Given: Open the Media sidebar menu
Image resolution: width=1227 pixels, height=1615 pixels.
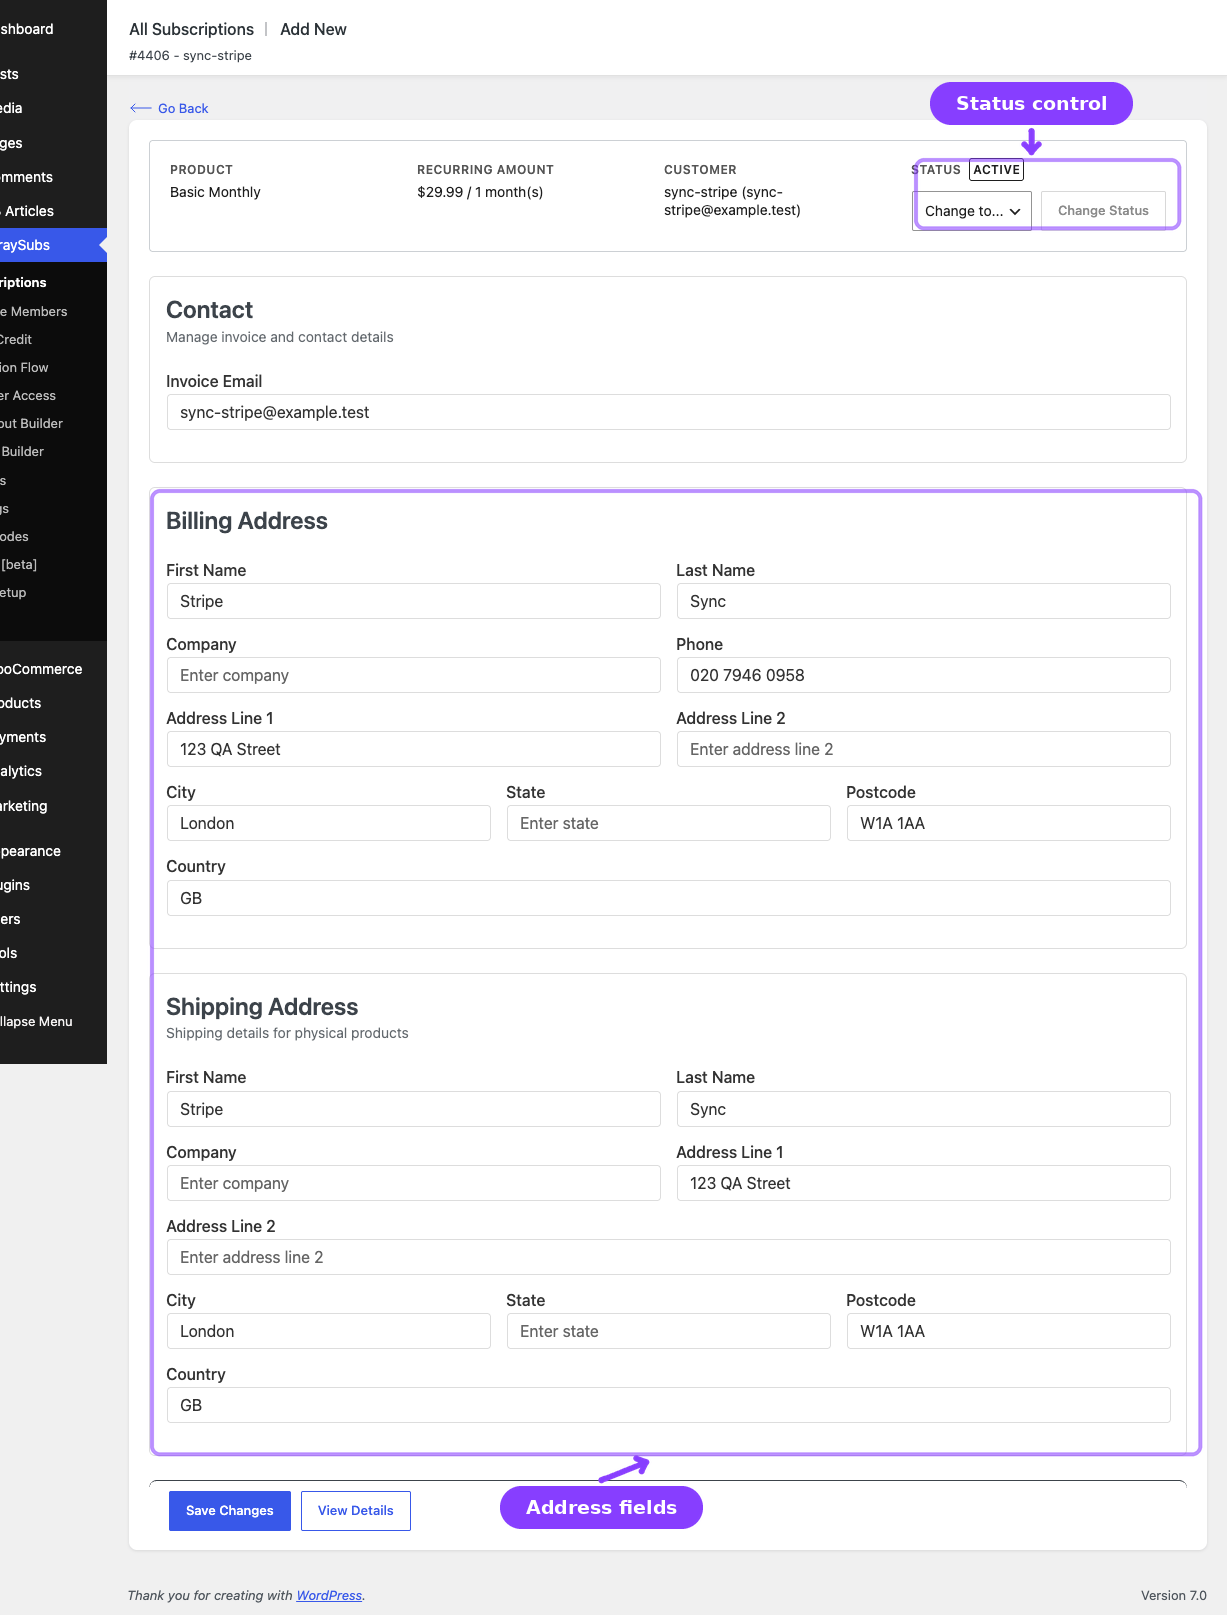Looking at the screenshot, I should 53,108.
